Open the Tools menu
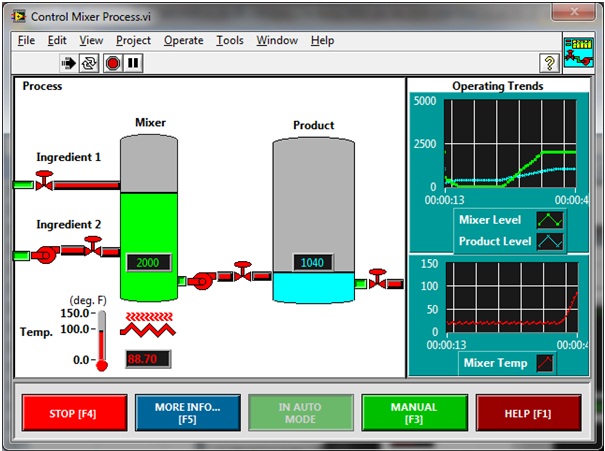 [x=230, y=40]
